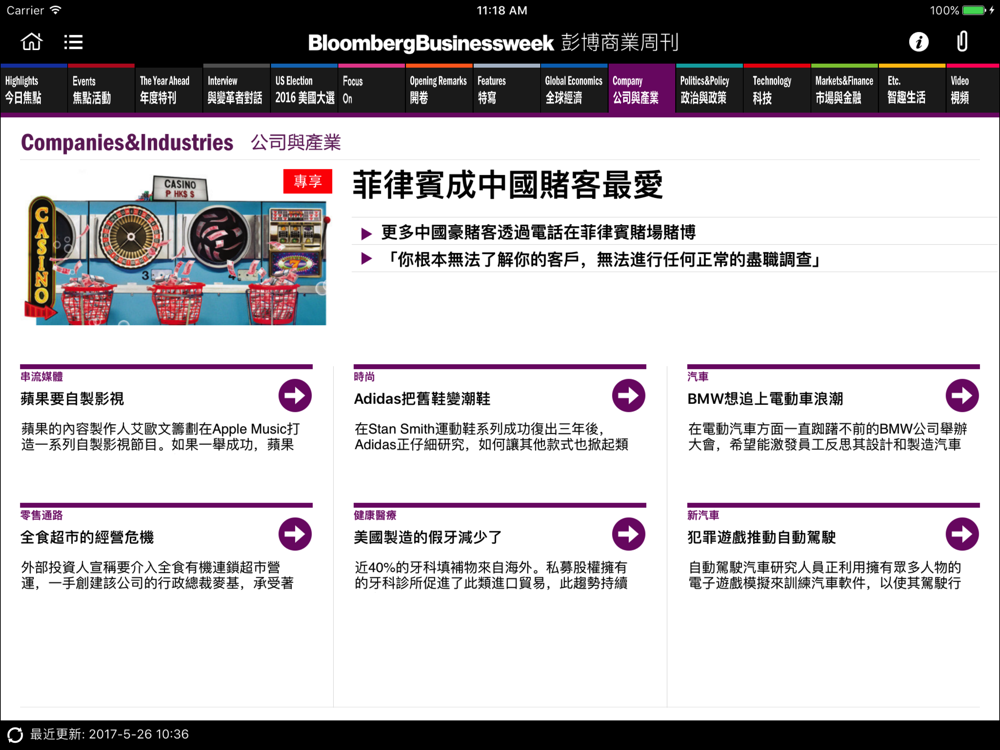Tap the 汽車 category label
This screenshot has width=1000, height=750.
point(698,377)
